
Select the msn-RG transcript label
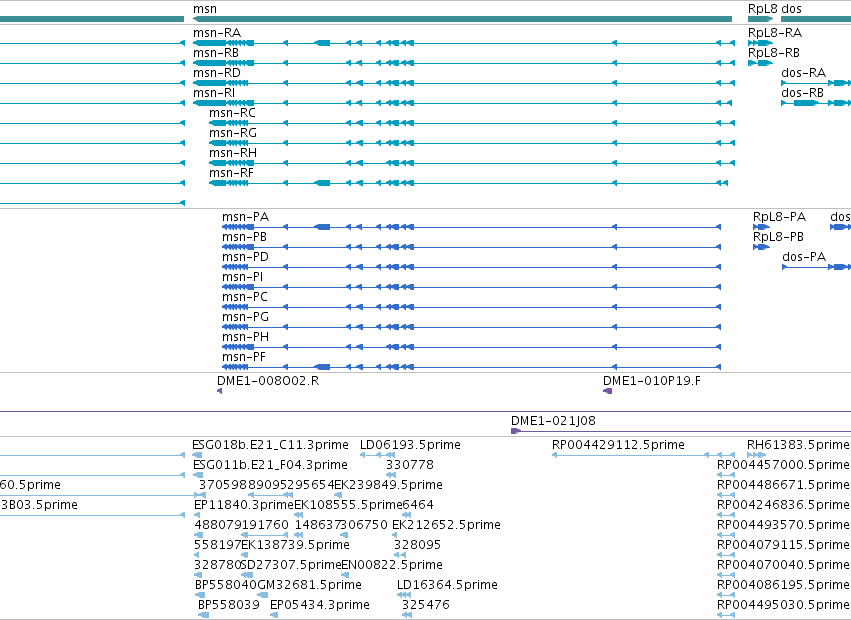(233, 133)
